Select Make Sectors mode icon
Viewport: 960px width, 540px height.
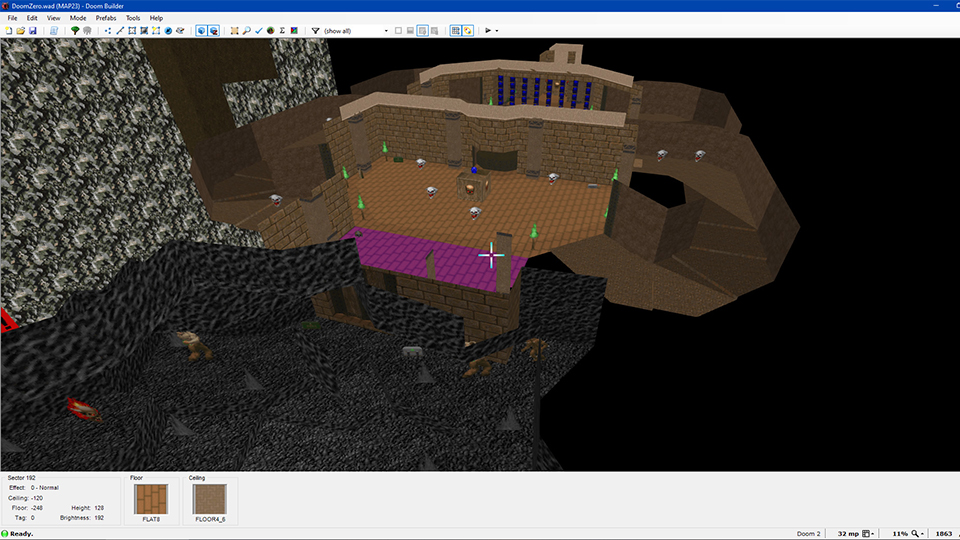point(156,31)
